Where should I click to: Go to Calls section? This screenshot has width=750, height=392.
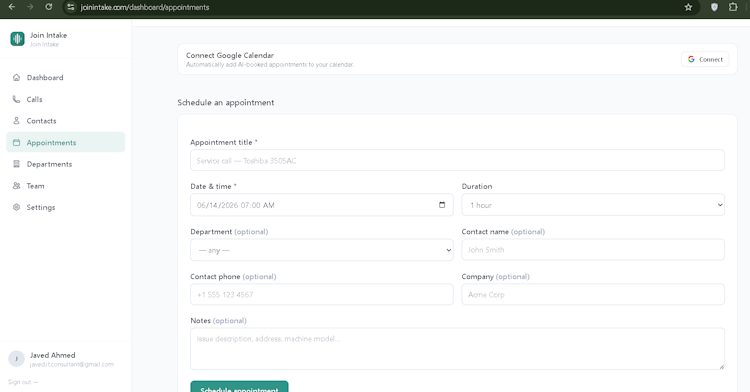66,99
